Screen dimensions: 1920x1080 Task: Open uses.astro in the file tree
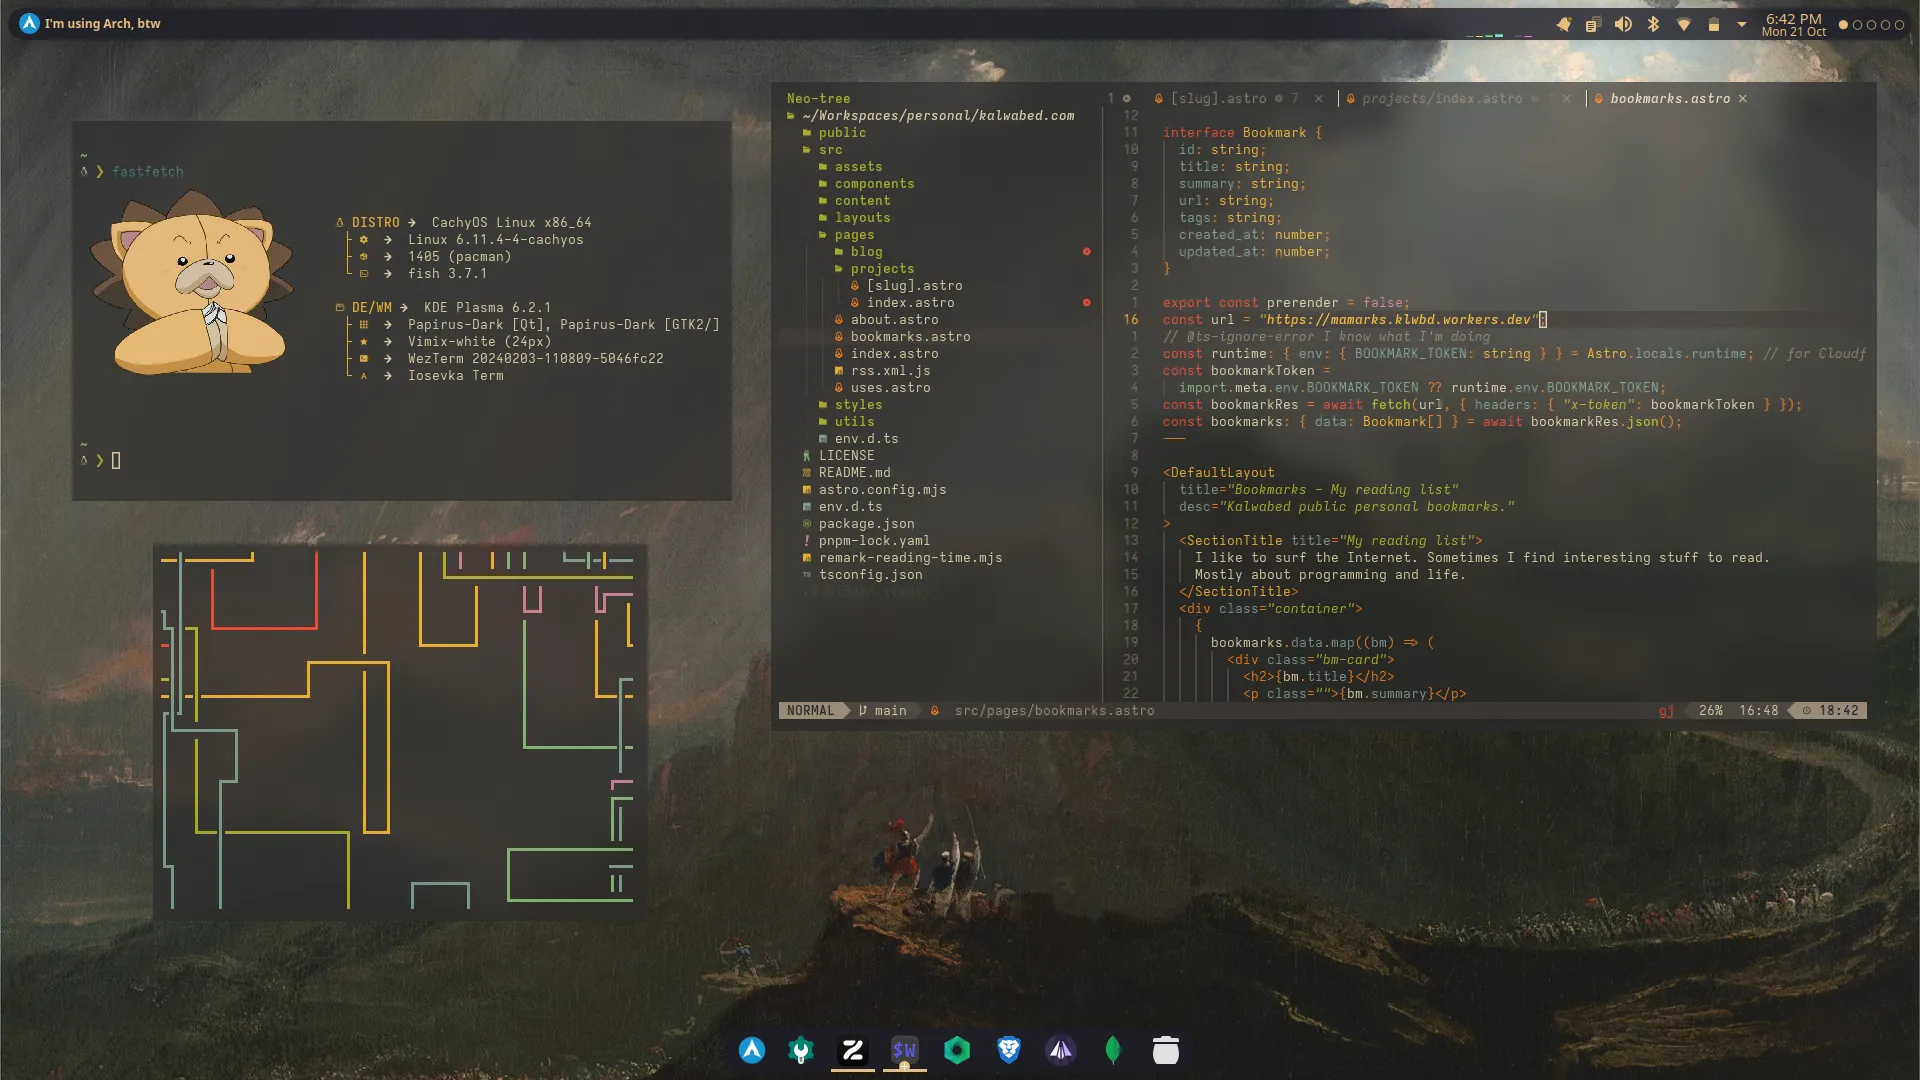point(890,388)
